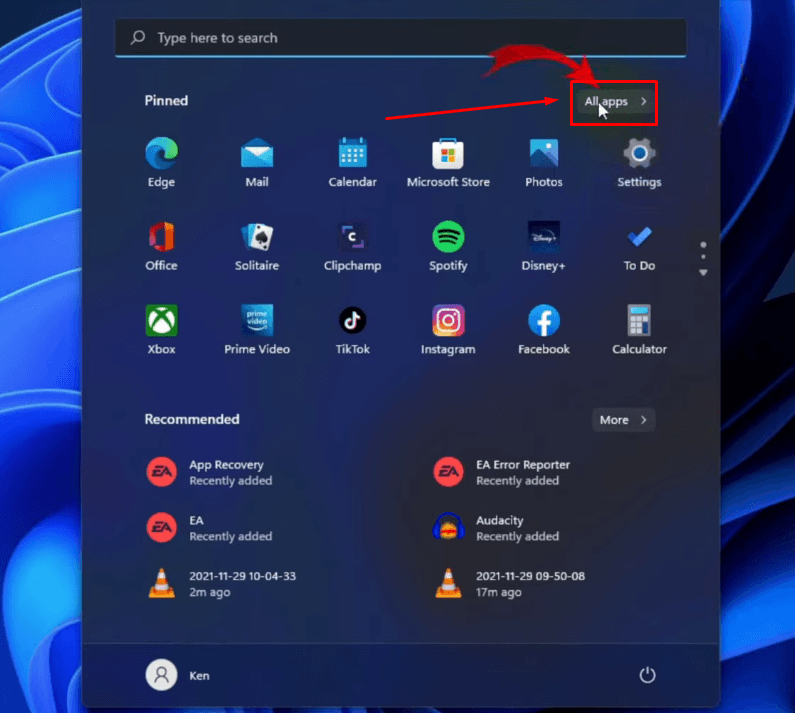The image size is (795, 713).
Task: Select the second pinned page indicator dot
Action: point(703,257)
